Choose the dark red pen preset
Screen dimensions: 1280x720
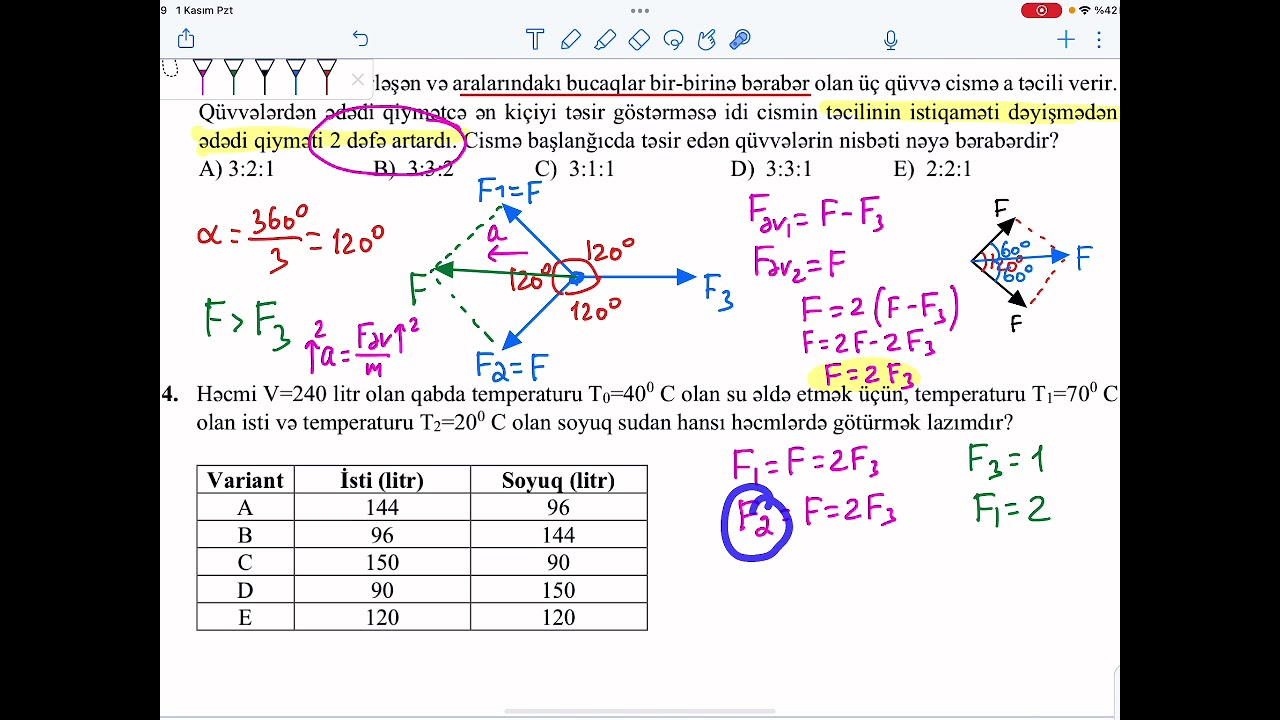pyautogui.click(x=327, y=76)
